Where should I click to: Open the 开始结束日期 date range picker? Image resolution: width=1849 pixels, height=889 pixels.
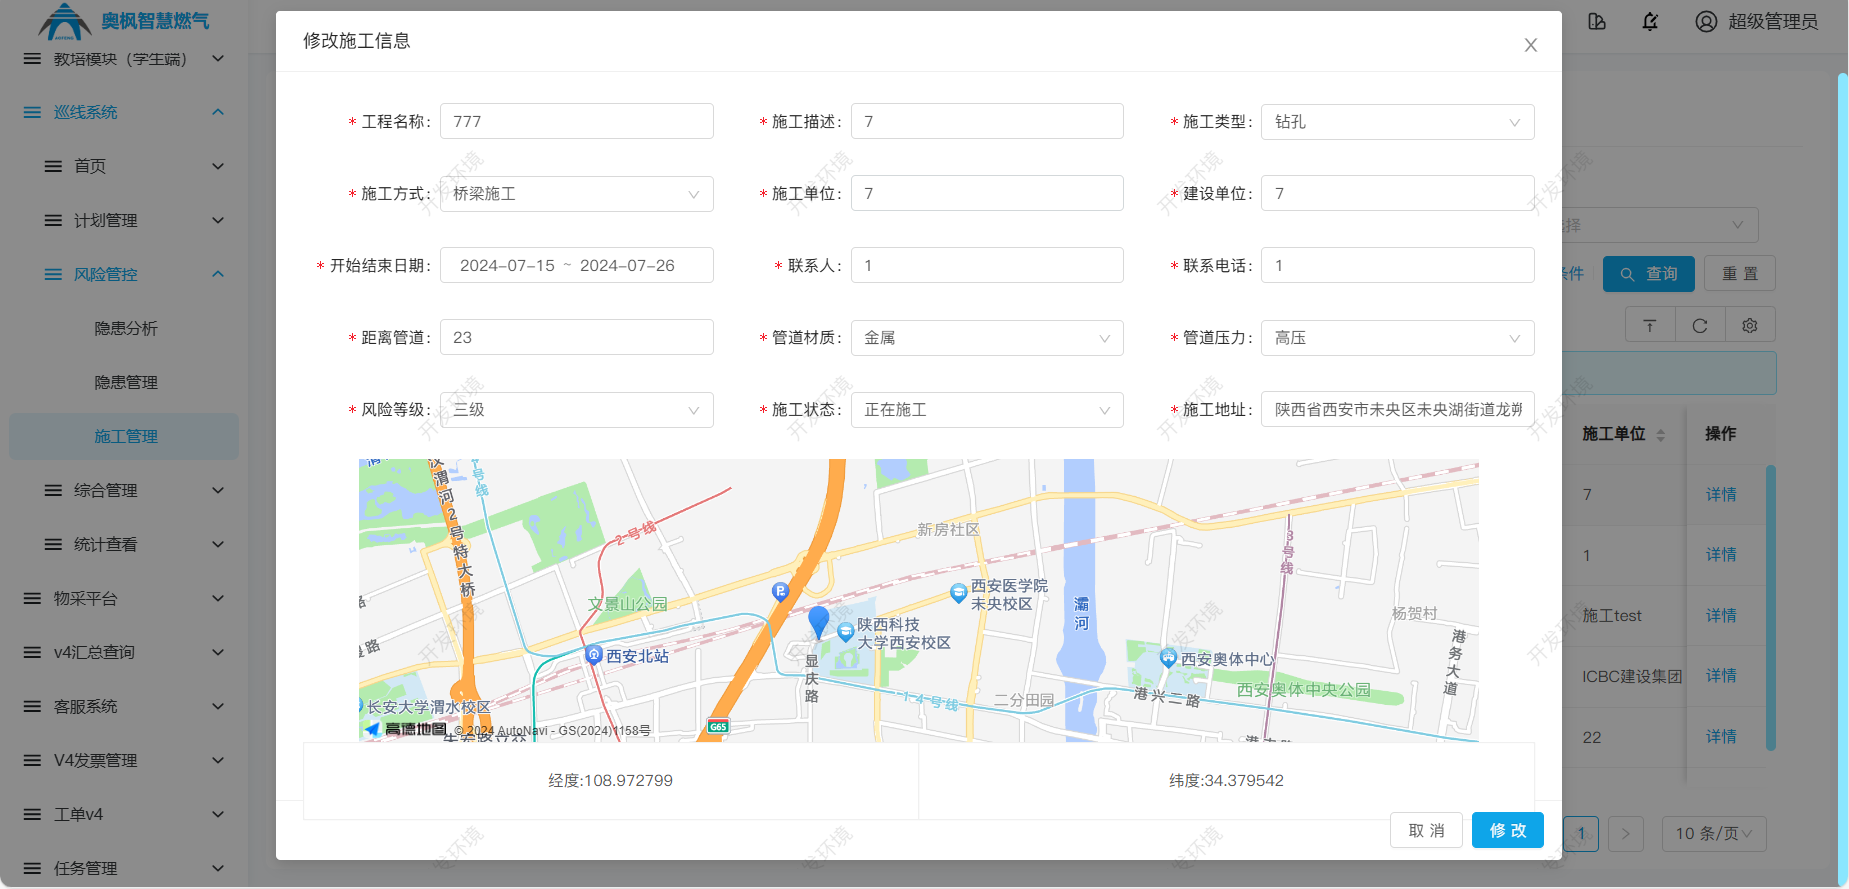click(x=577, y=266)
